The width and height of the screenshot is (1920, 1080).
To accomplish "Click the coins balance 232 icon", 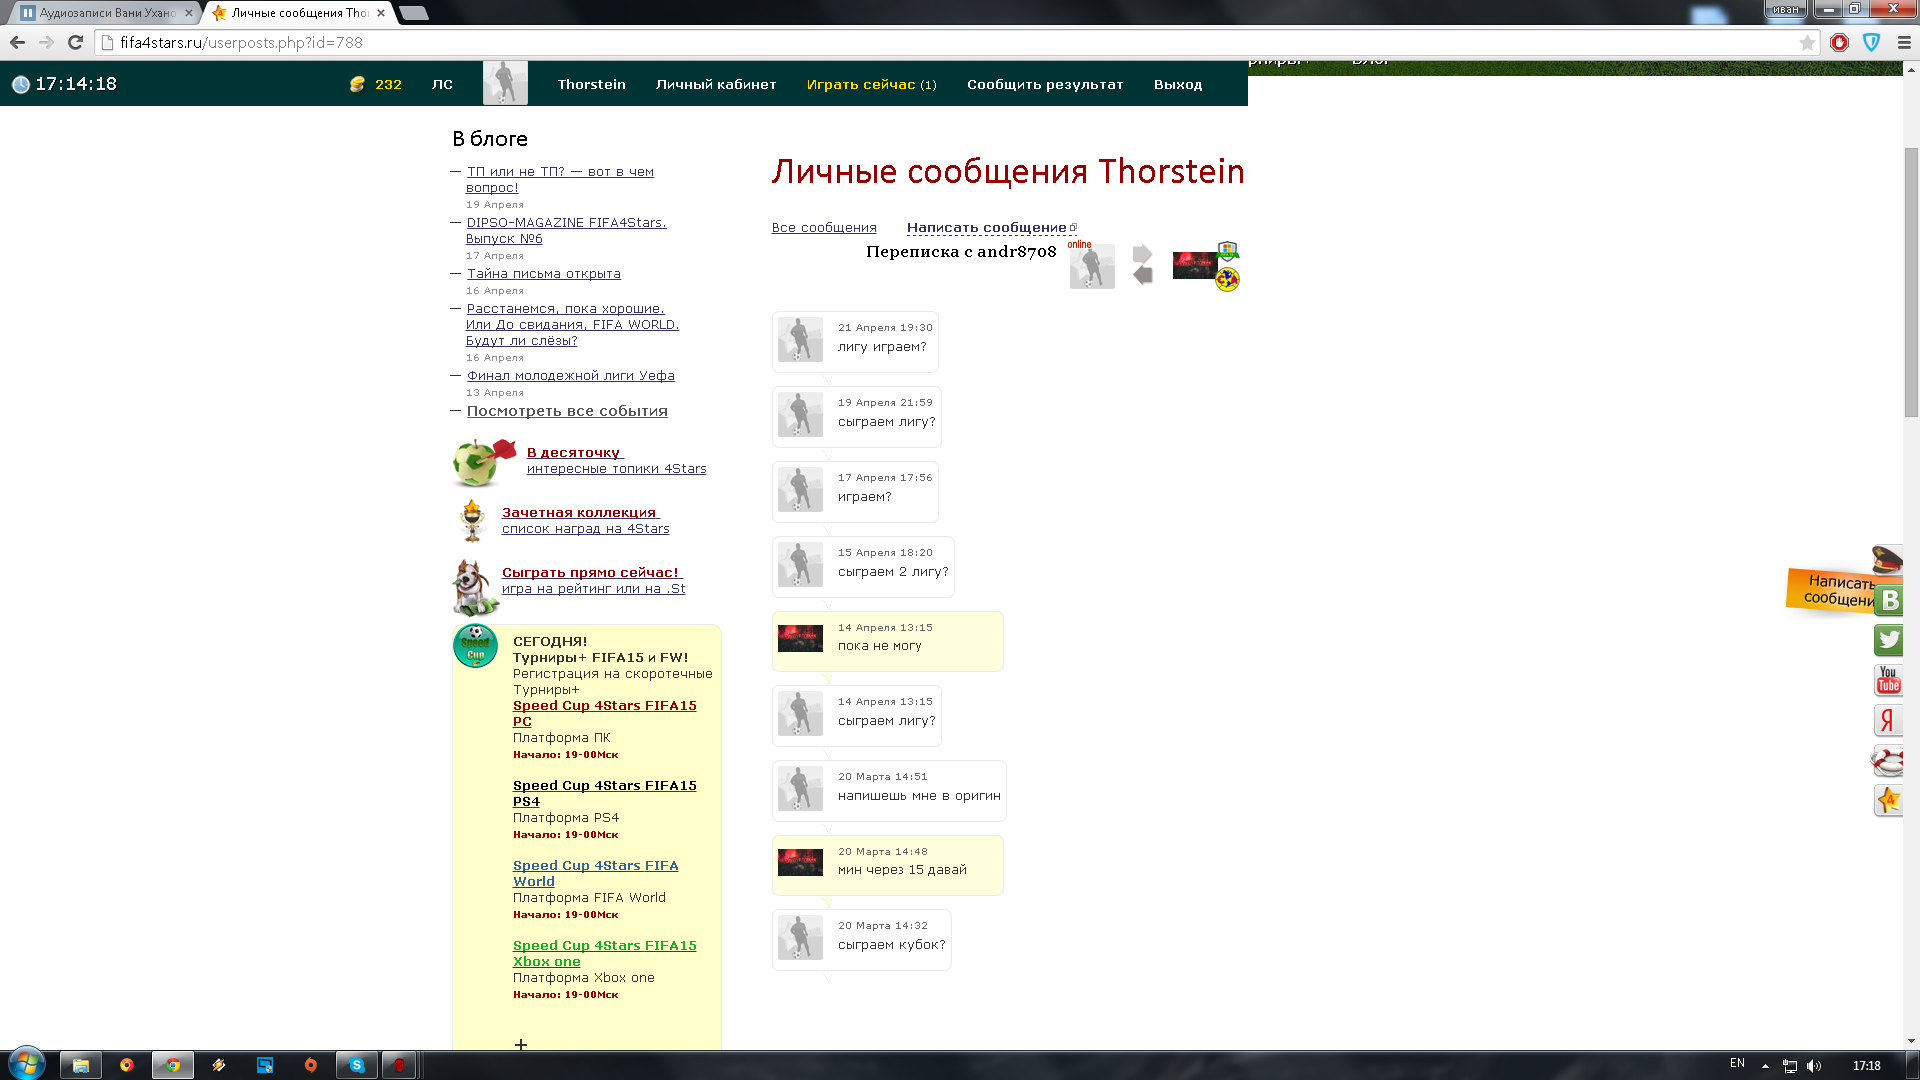I will tap(357, 84).
